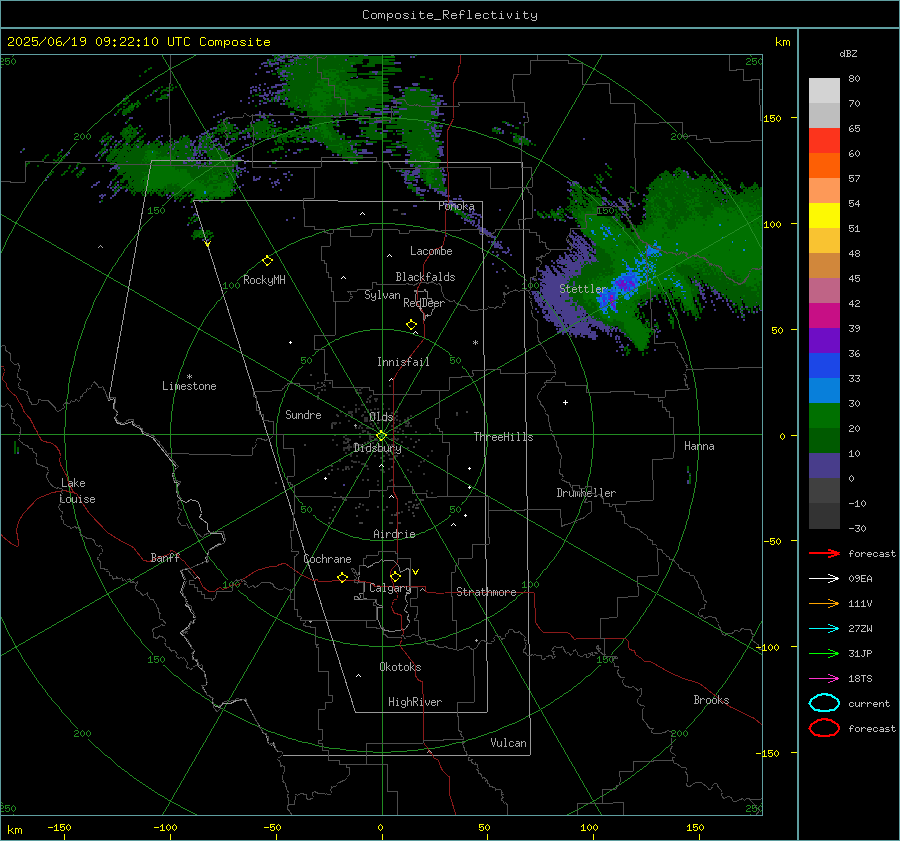Screen dimensions: 900x841
Task: Click the Banff city label
Action: coord(165,558)
